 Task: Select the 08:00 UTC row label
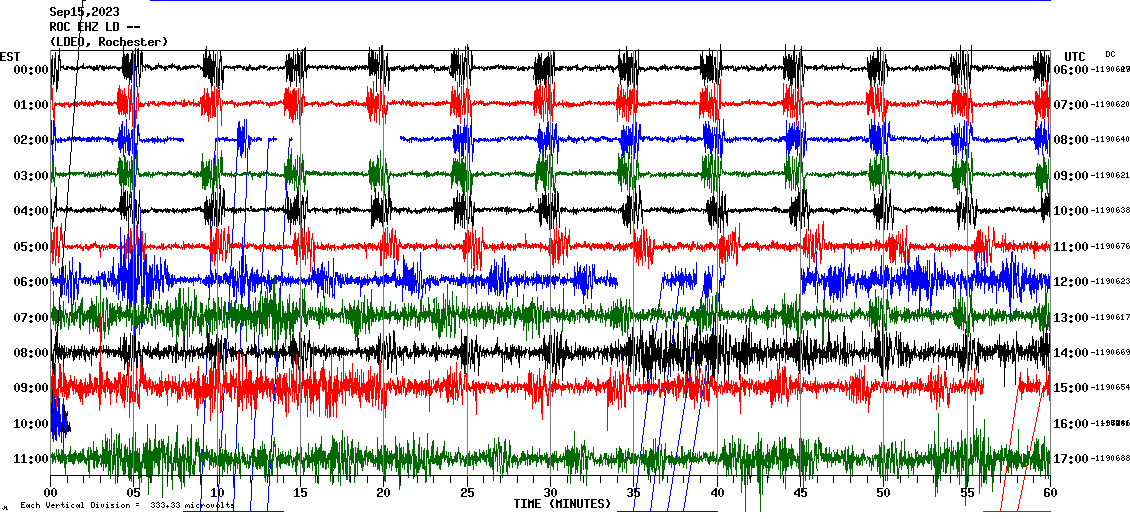point(1071,141)
